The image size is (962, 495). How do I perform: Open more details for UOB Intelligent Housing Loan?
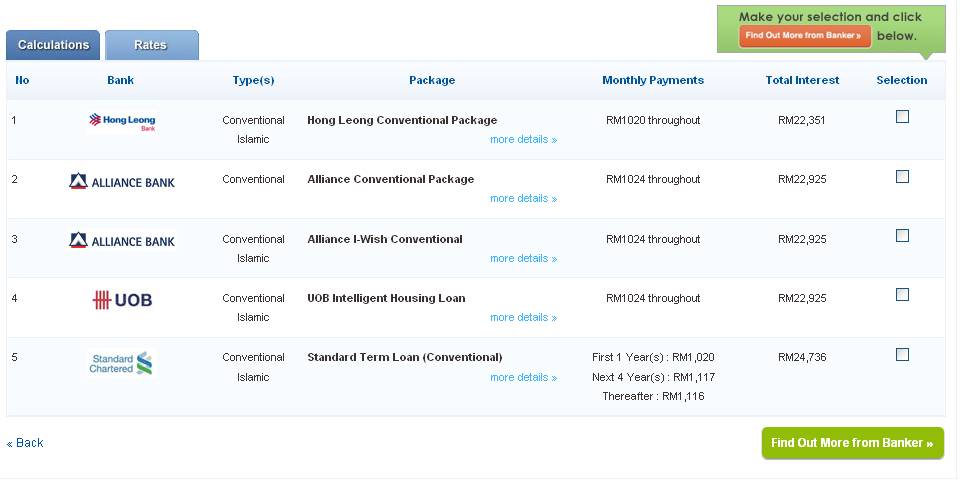[x=523, y=318]
